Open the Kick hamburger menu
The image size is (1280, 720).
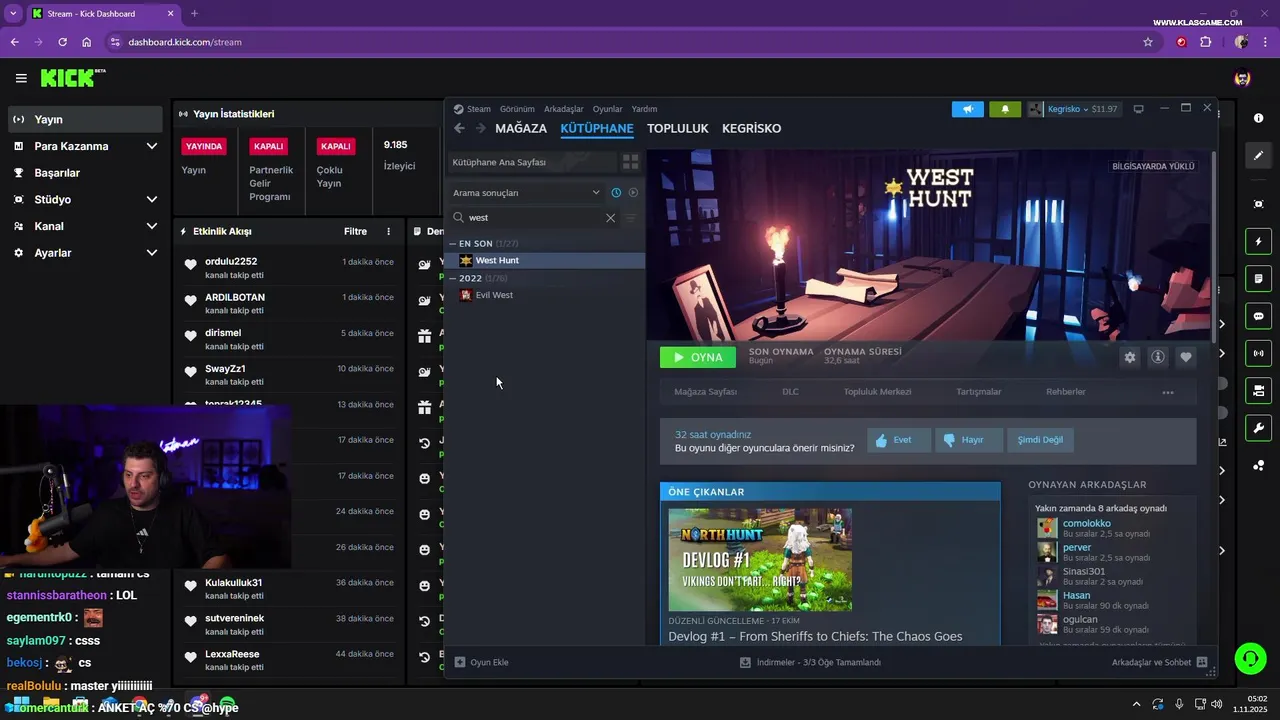[x=21, y=78]
